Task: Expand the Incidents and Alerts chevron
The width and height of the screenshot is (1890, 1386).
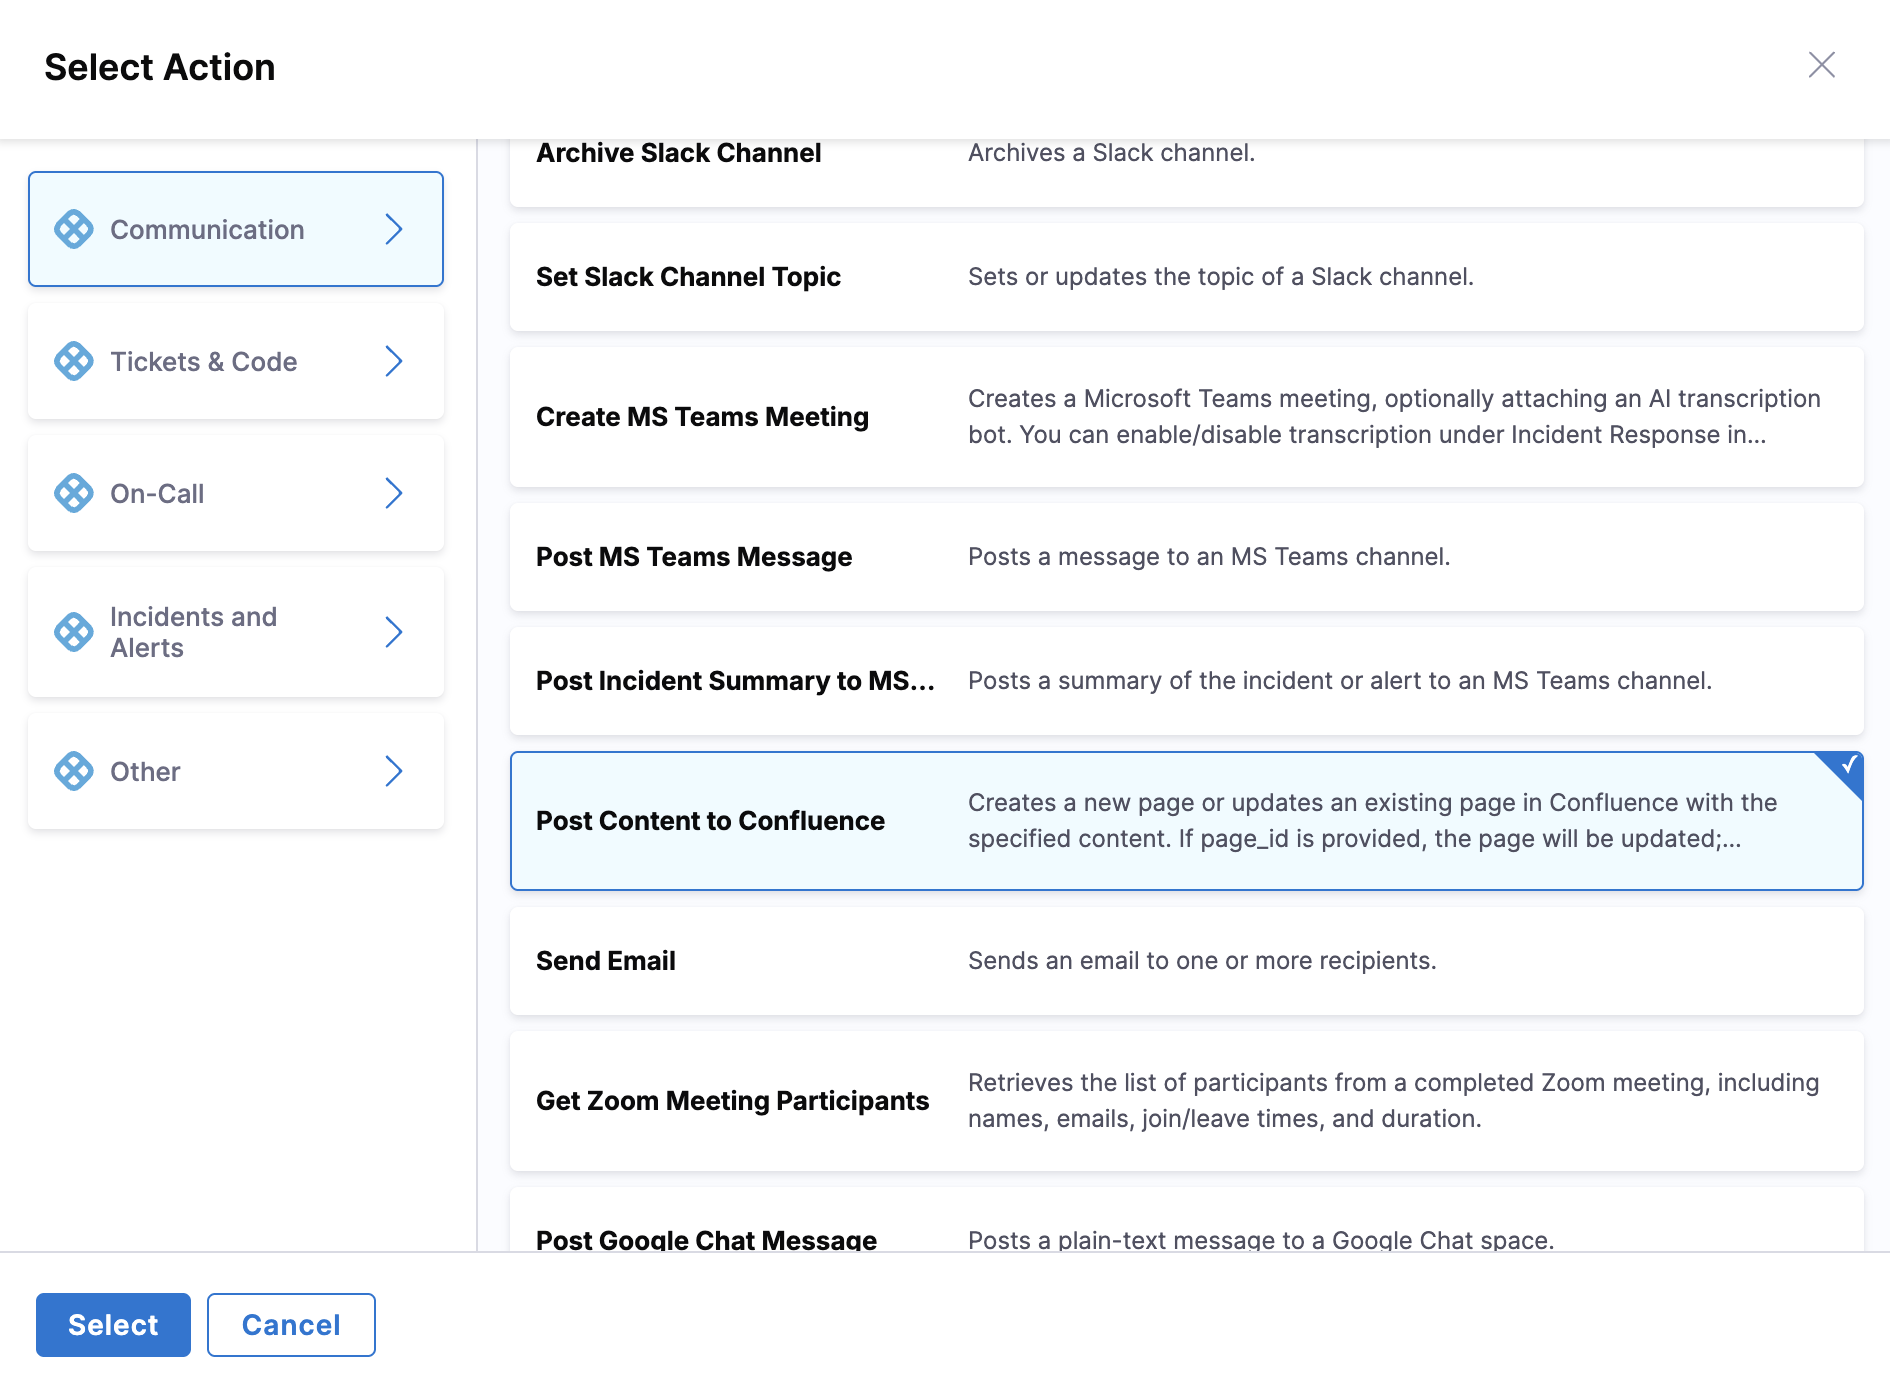Action: click(x=394, y=632)
